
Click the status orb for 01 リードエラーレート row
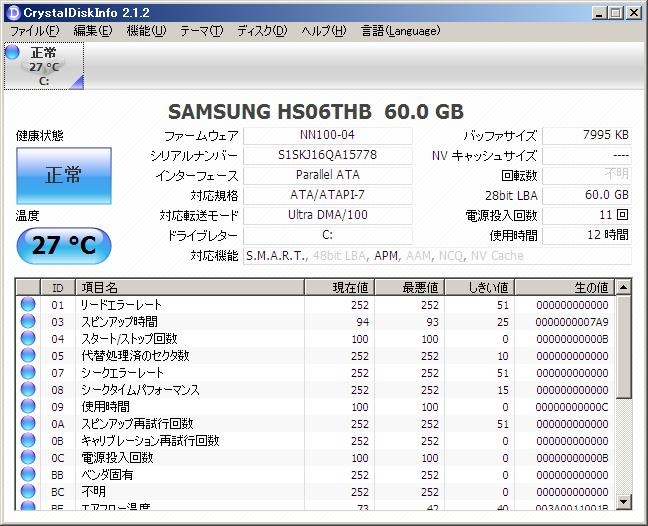(x=28, y=305)
